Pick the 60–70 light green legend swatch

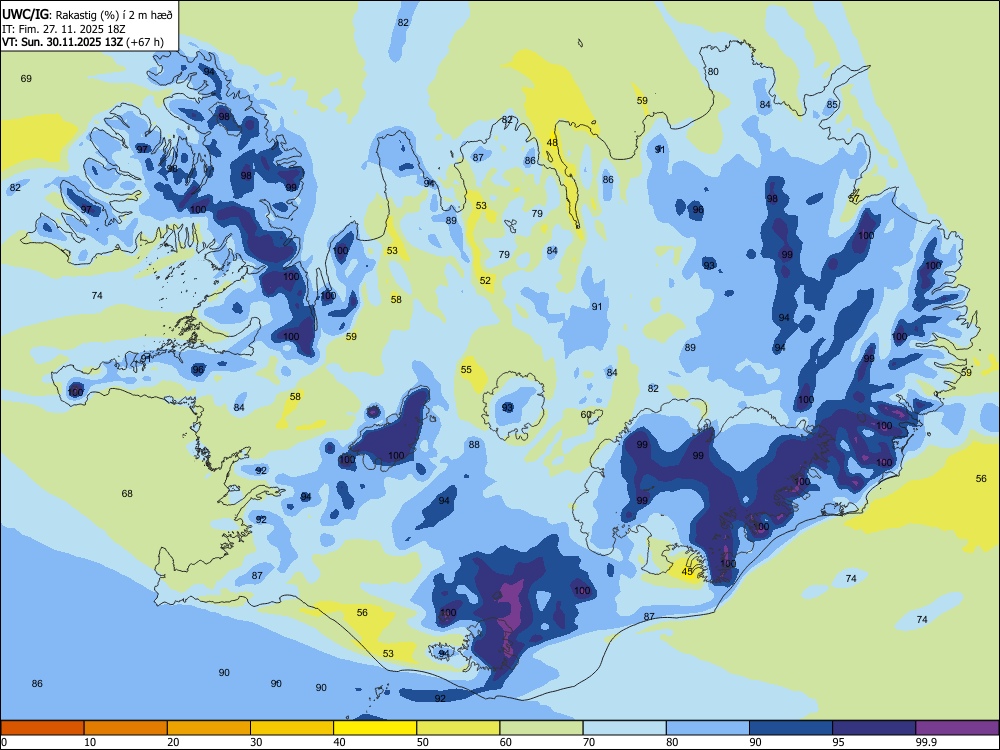click(541, 728)
